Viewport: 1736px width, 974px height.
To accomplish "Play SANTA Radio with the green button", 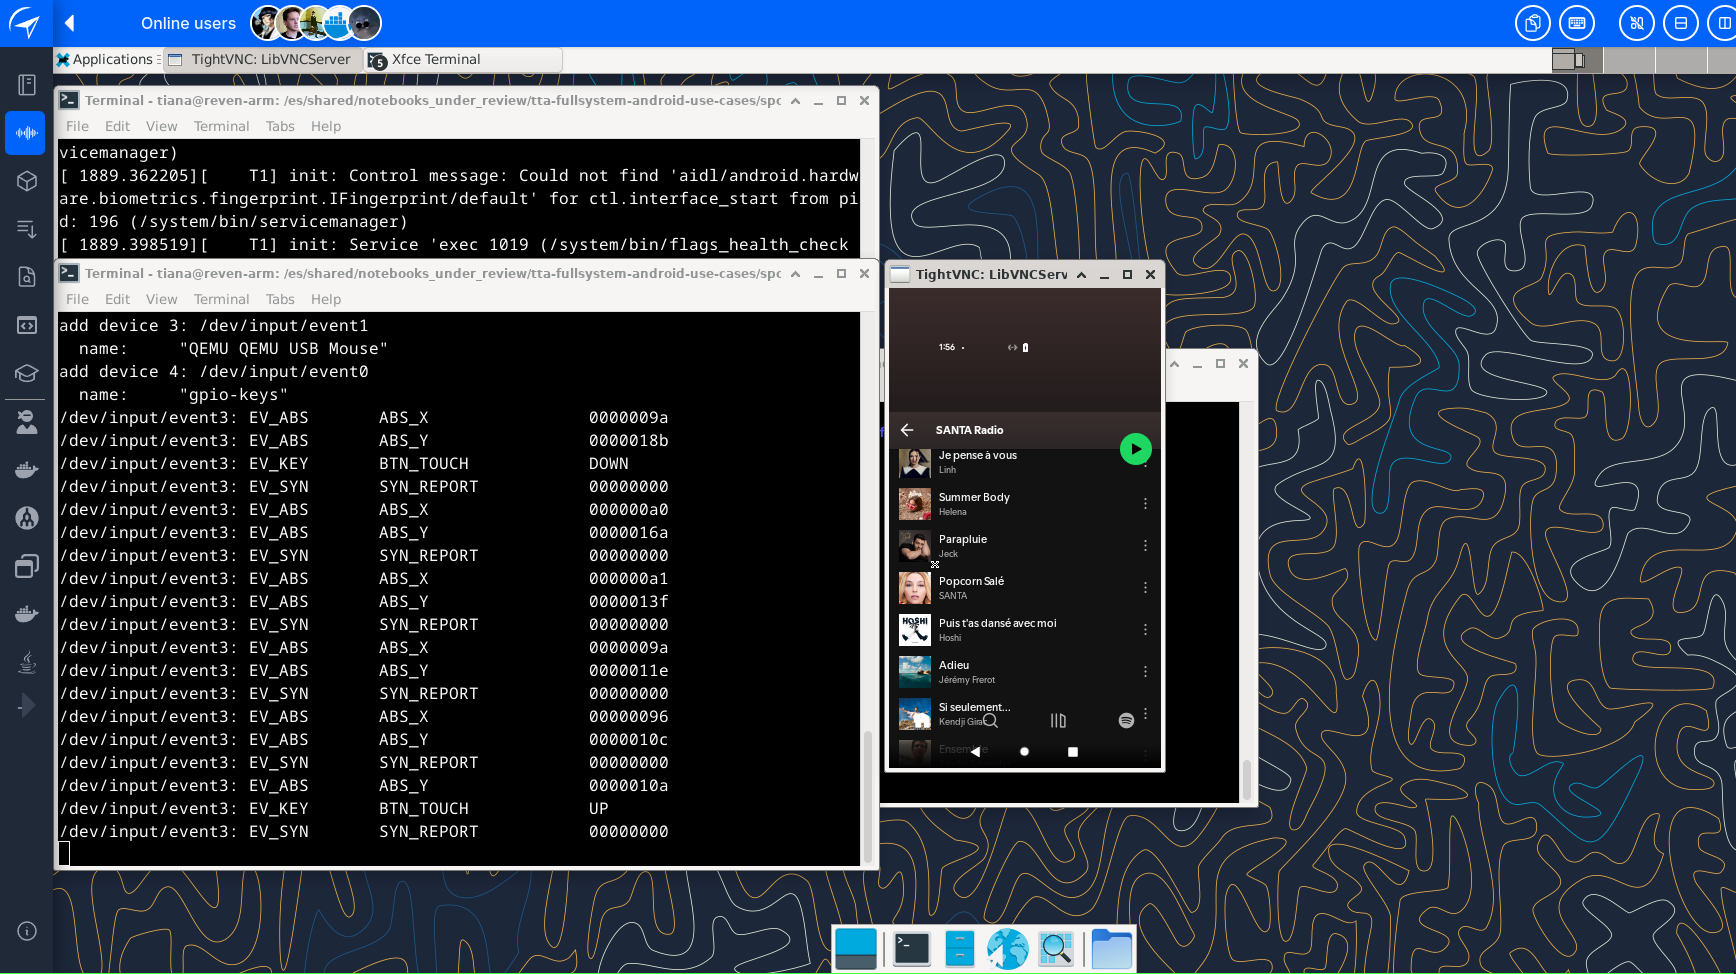I will [x=1135, y=449].
